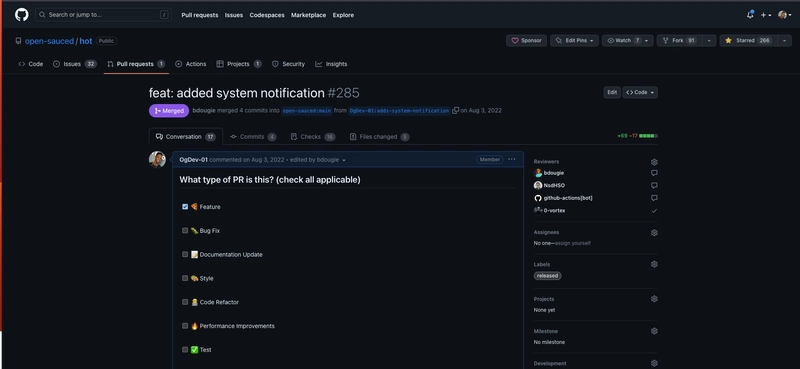Click NsdHSO's review comment icon
The image size is (800, 369).
click(654, 185)
